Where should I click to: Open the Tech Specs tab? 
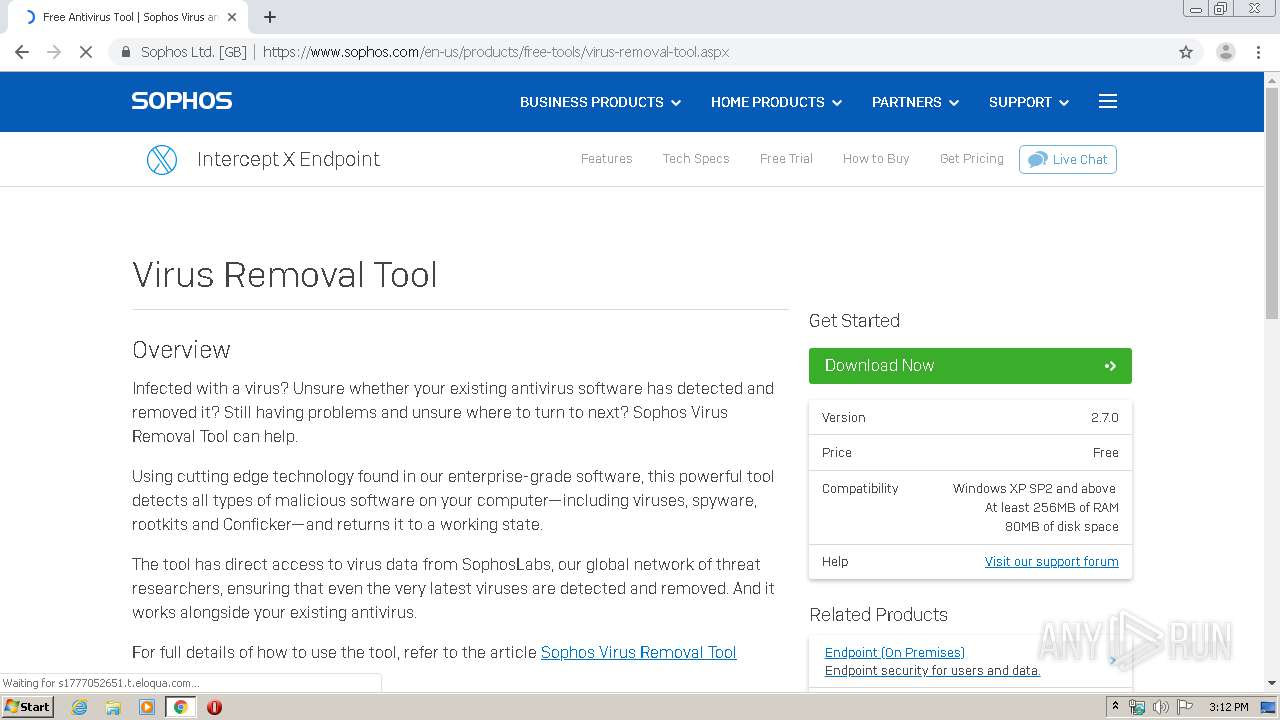pos(696,159)
